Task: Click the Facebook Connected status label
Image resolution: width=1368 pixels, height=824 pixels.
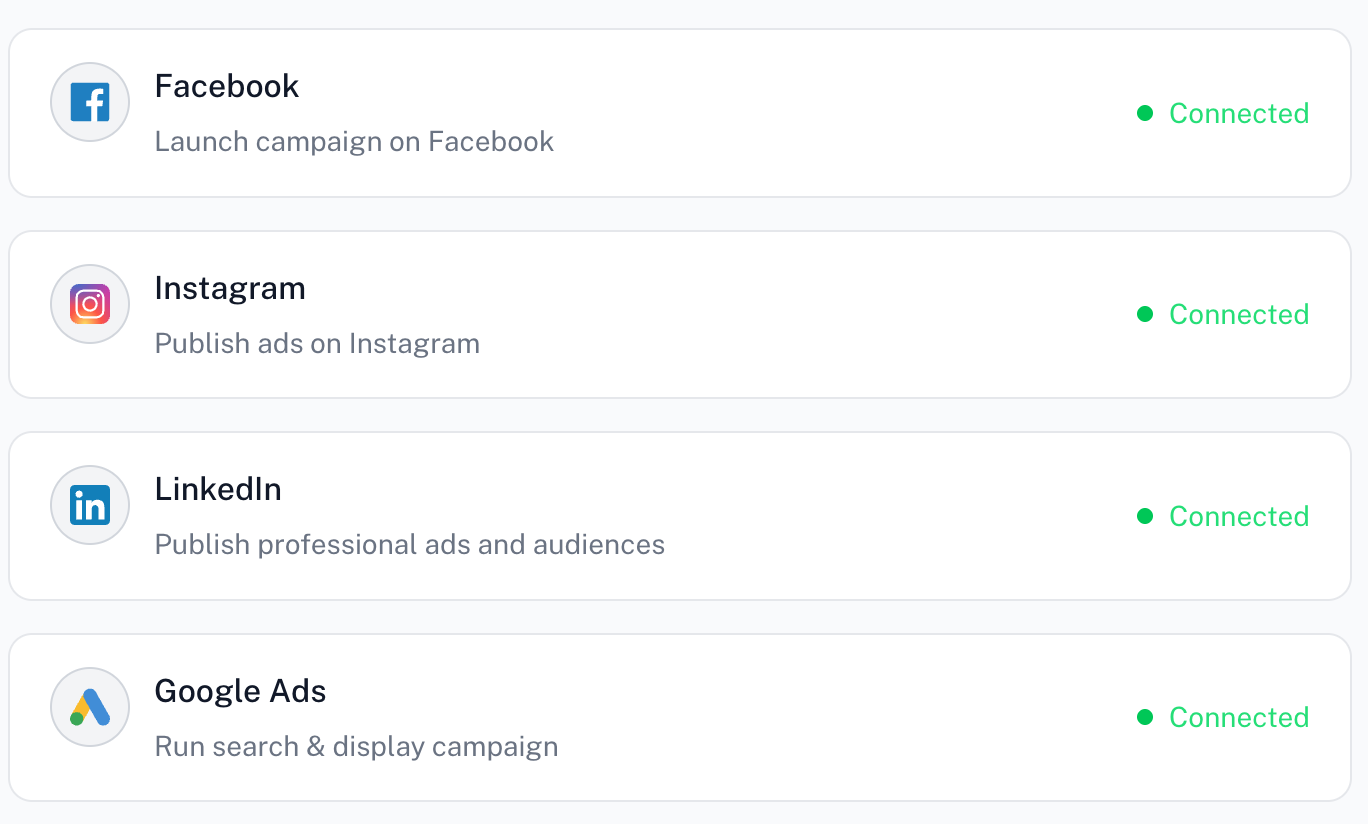Action: pyautogui.click(x=1239, y=114)
